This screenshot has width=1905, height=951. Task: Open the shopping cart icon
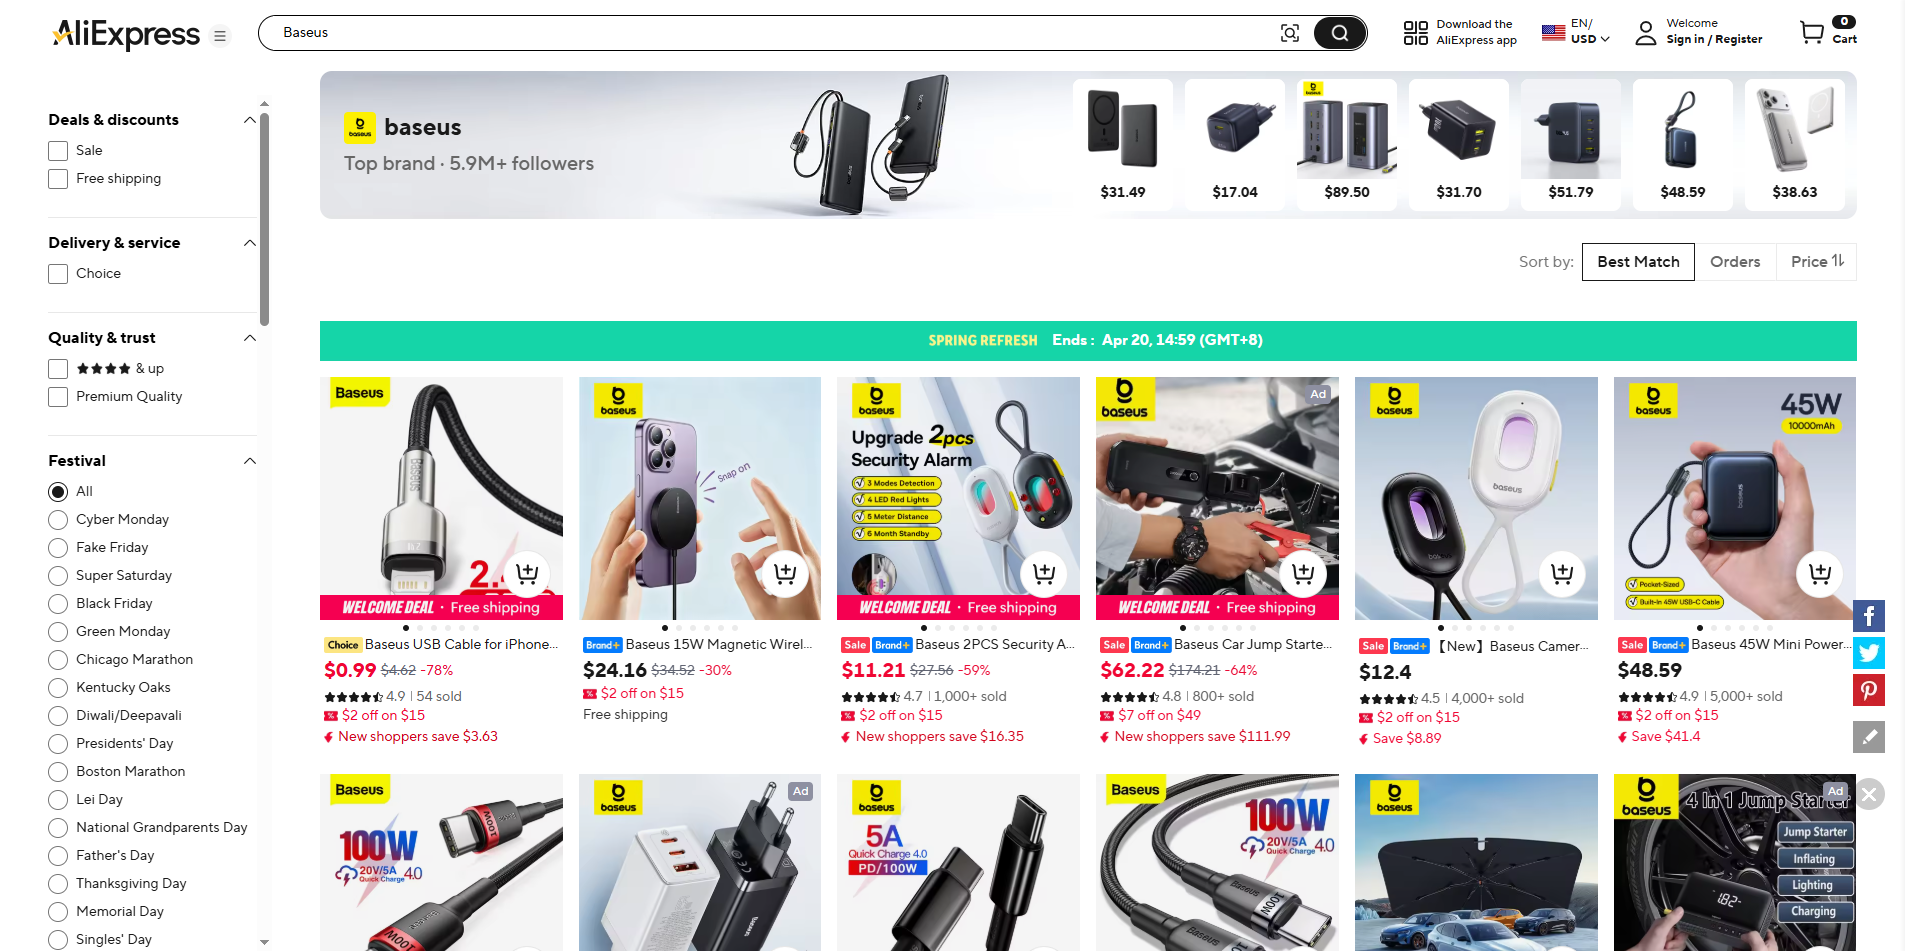tap(1811, 33)
